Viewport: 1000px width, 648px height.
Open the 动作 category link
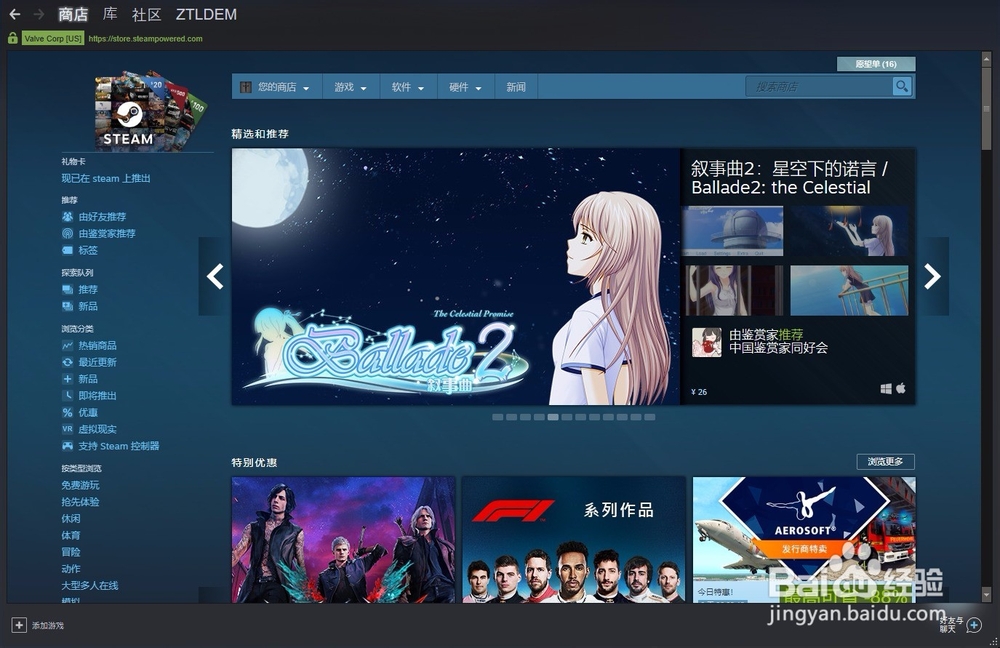71,568
